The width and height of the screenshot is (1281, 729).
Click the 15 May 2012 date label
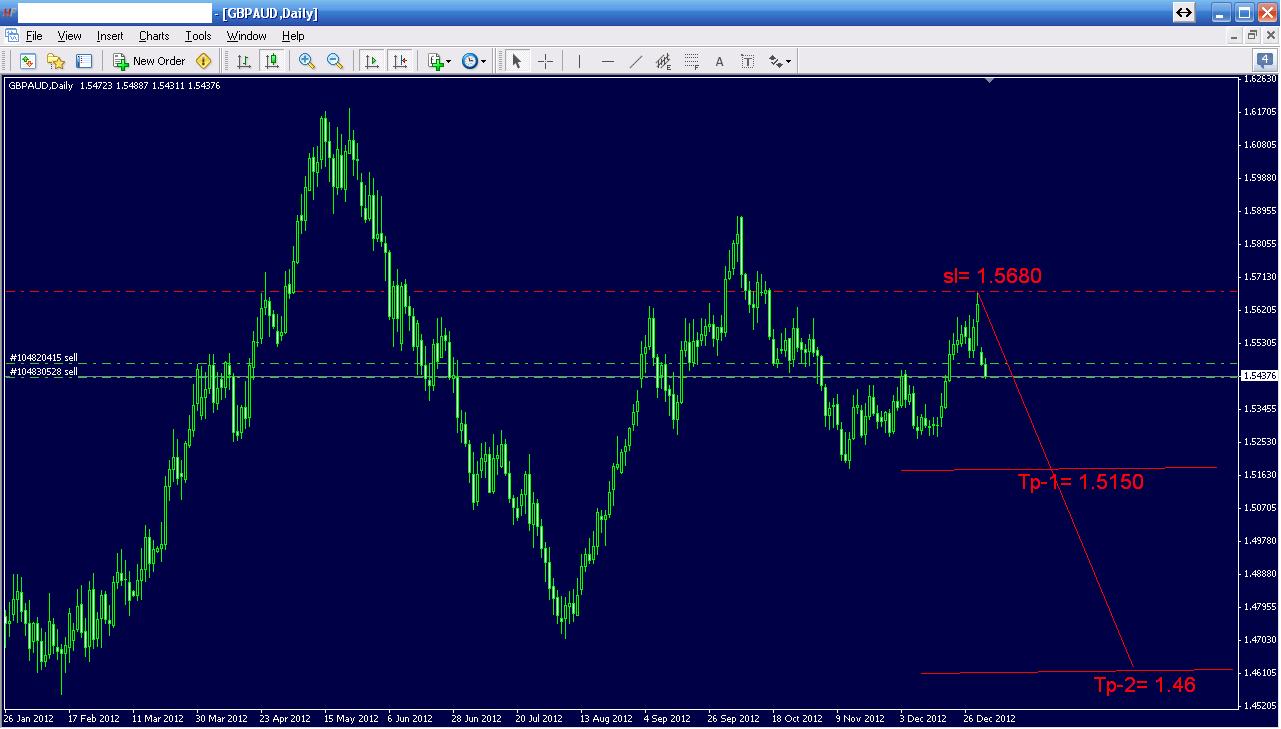pyautogui.click(x=349, y=718)
